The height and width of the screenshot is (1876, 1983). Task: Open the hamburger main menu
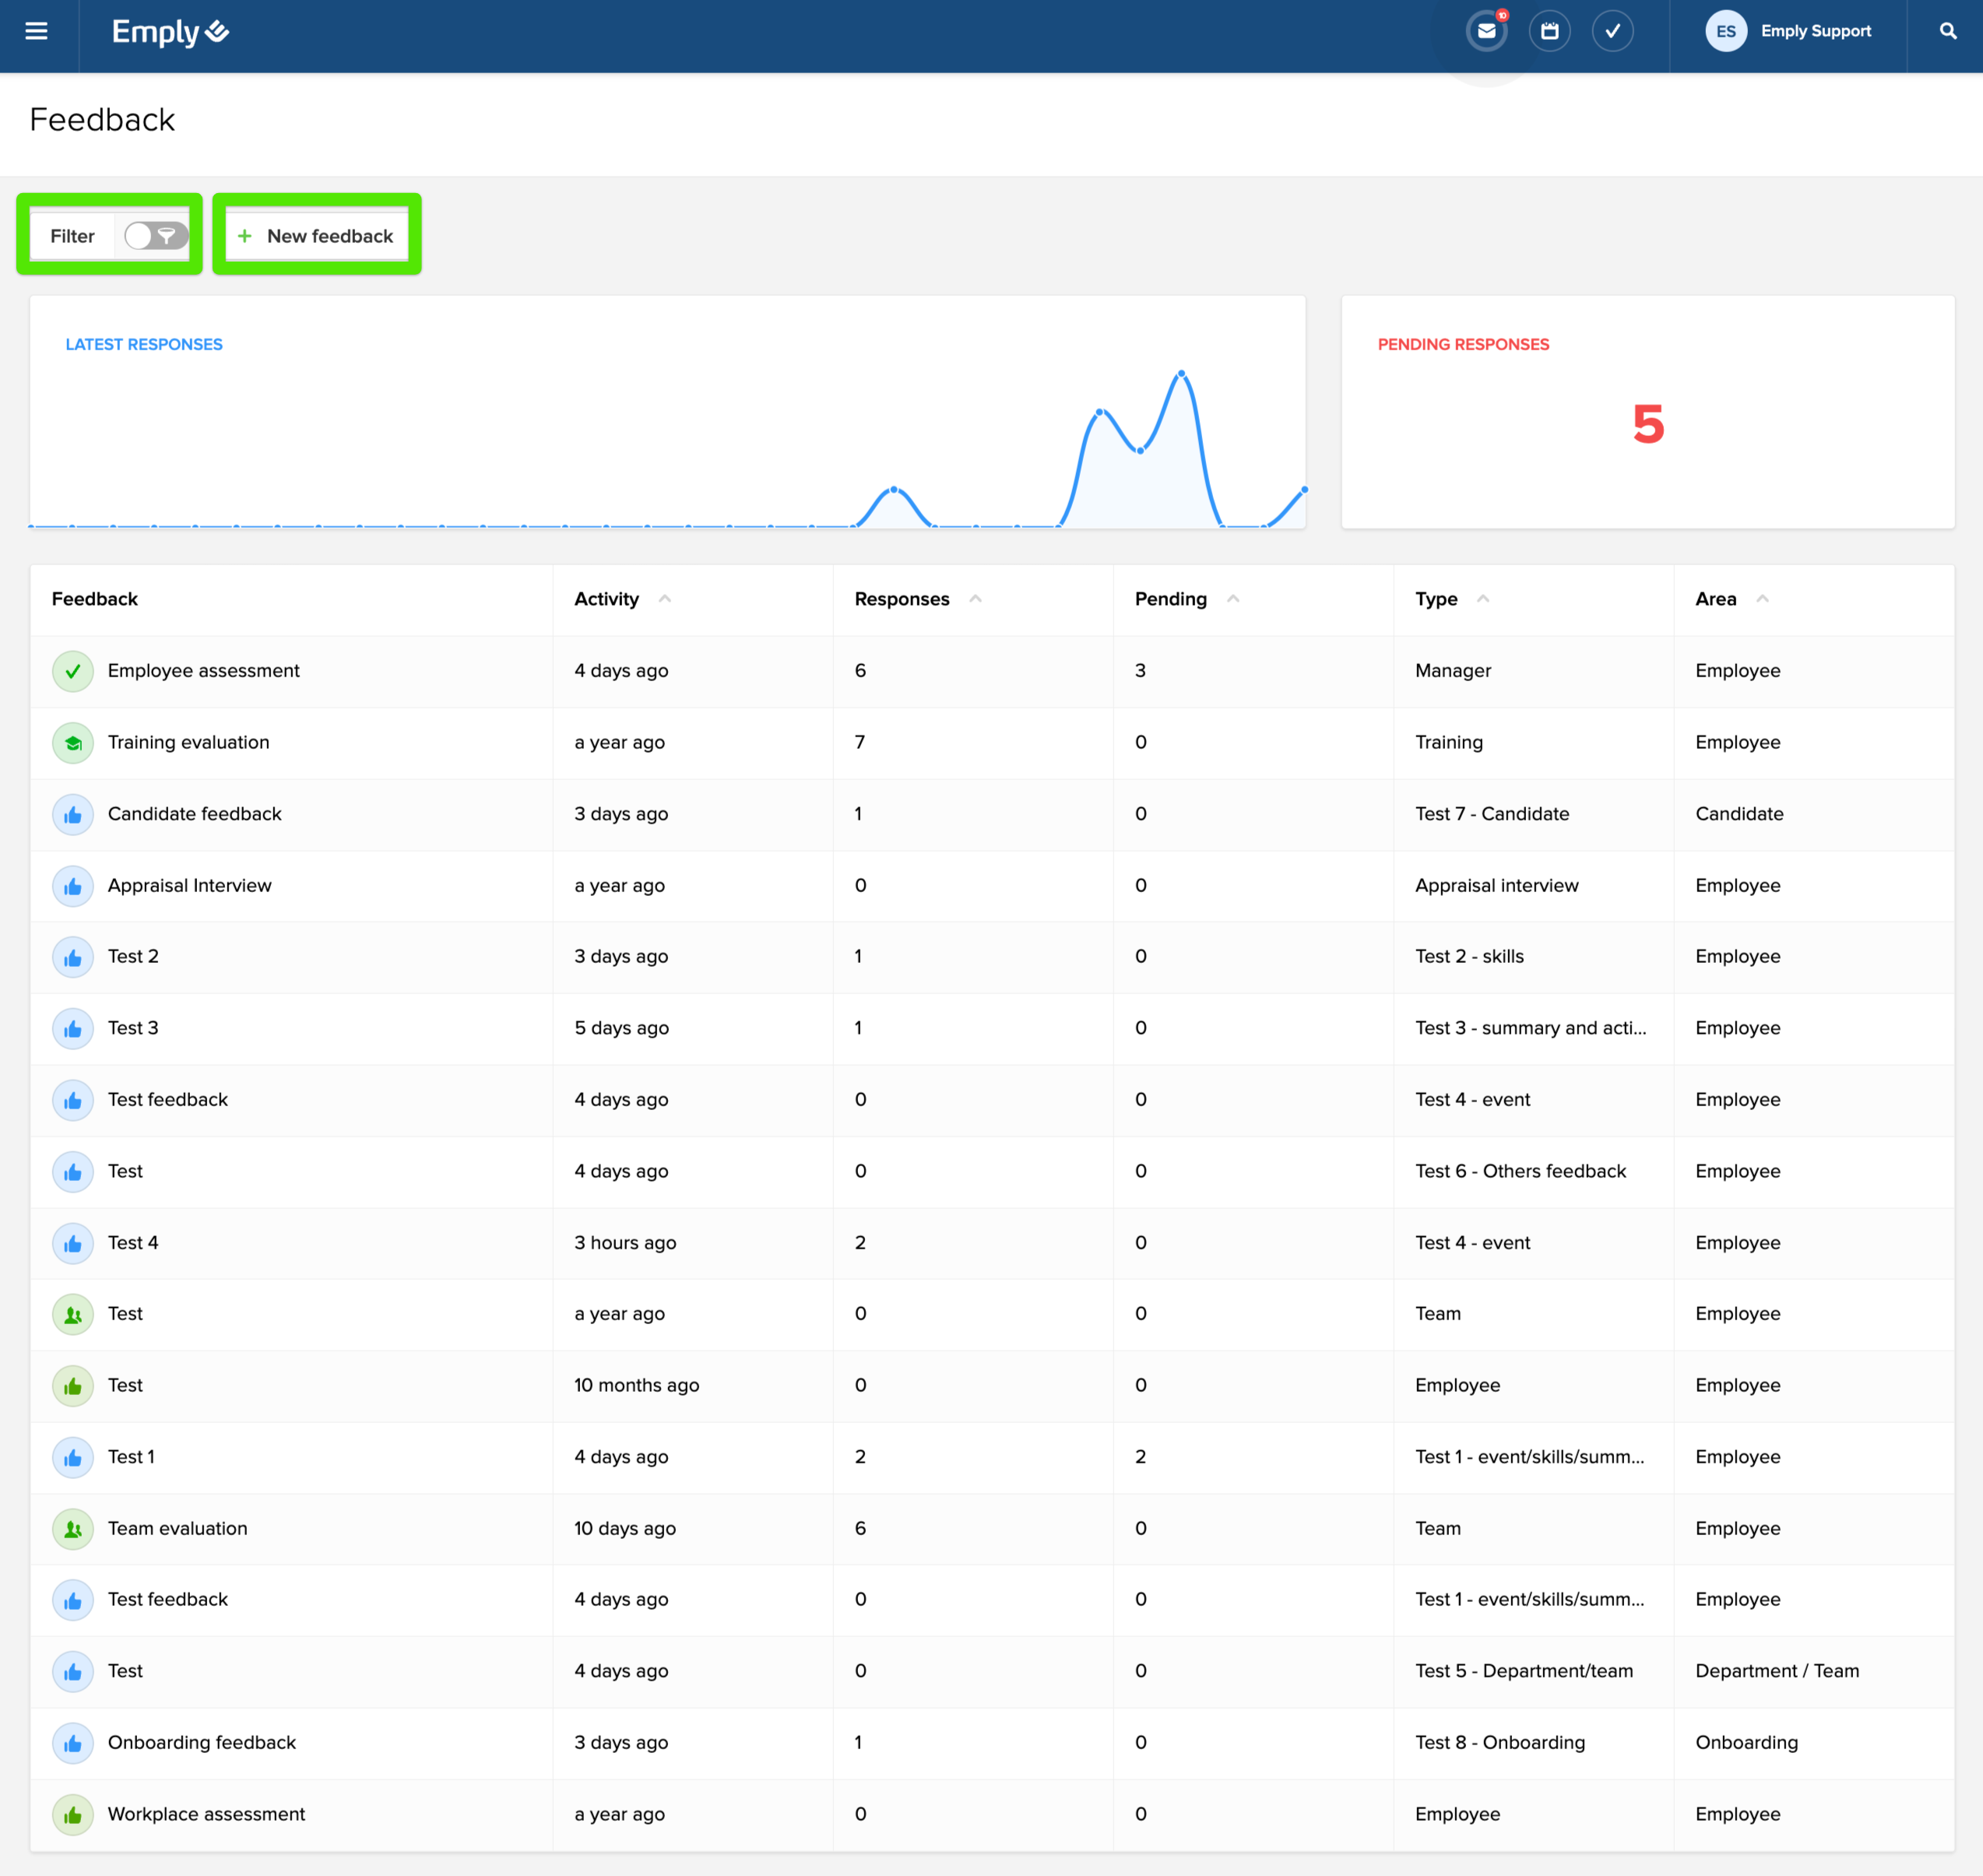pos(37,31)
